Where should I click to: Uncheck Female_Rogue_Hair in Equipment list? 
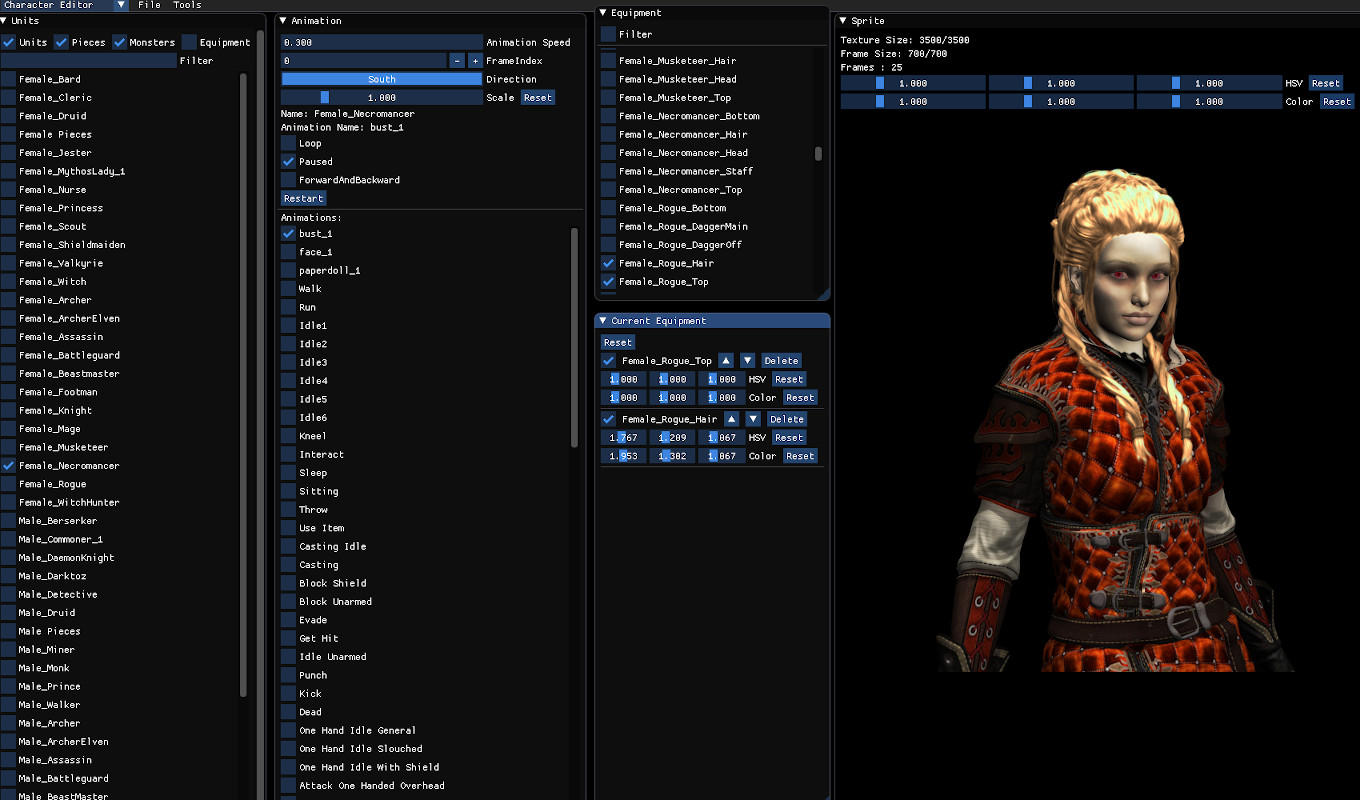coord(608,263)
